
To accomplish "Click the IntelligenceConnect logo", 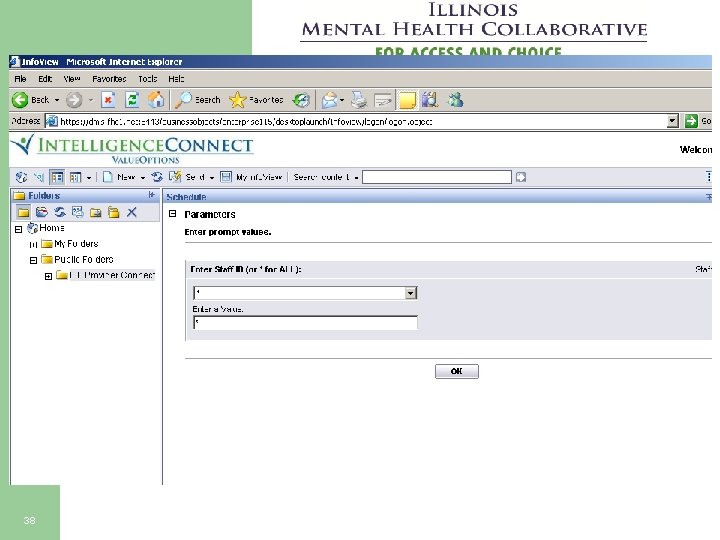I will click(132, 150).
